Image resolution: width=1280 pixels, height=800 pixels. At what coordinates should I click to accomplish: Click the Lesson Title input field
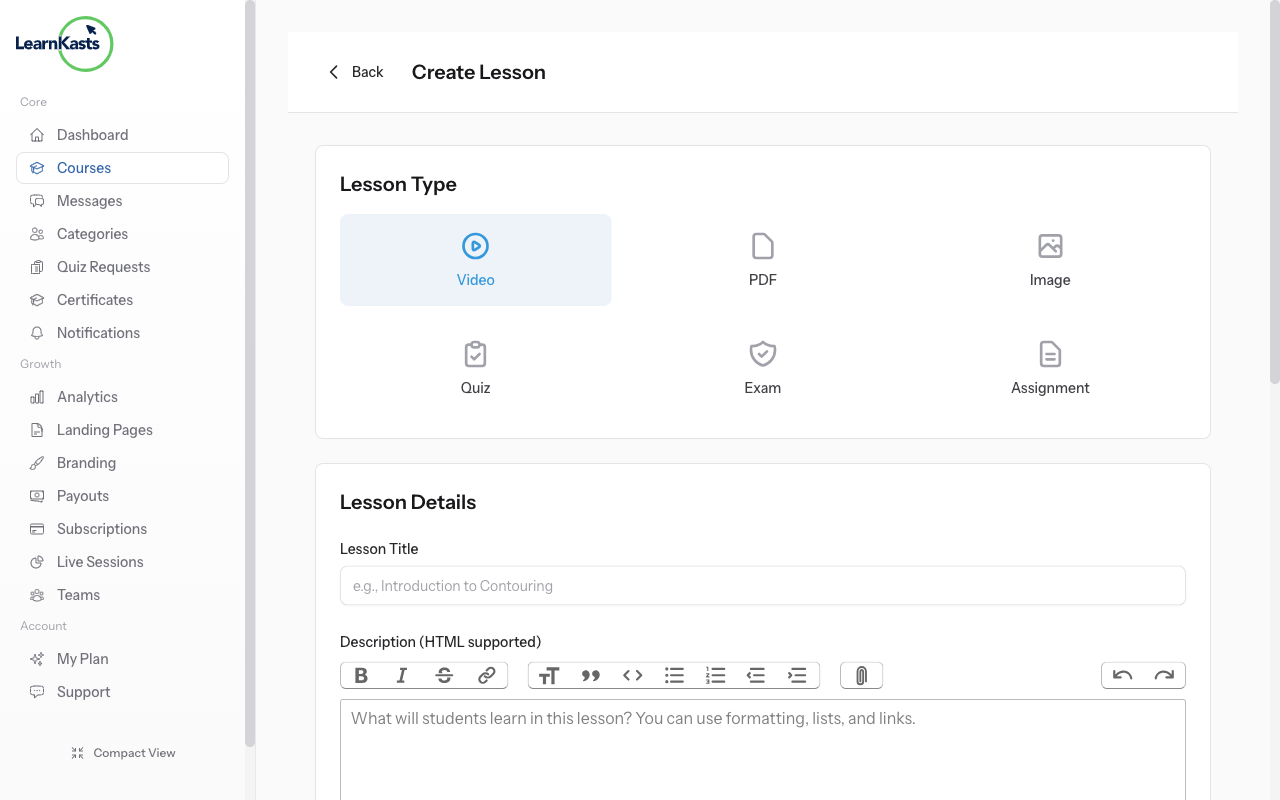click(x=762, y=585)
